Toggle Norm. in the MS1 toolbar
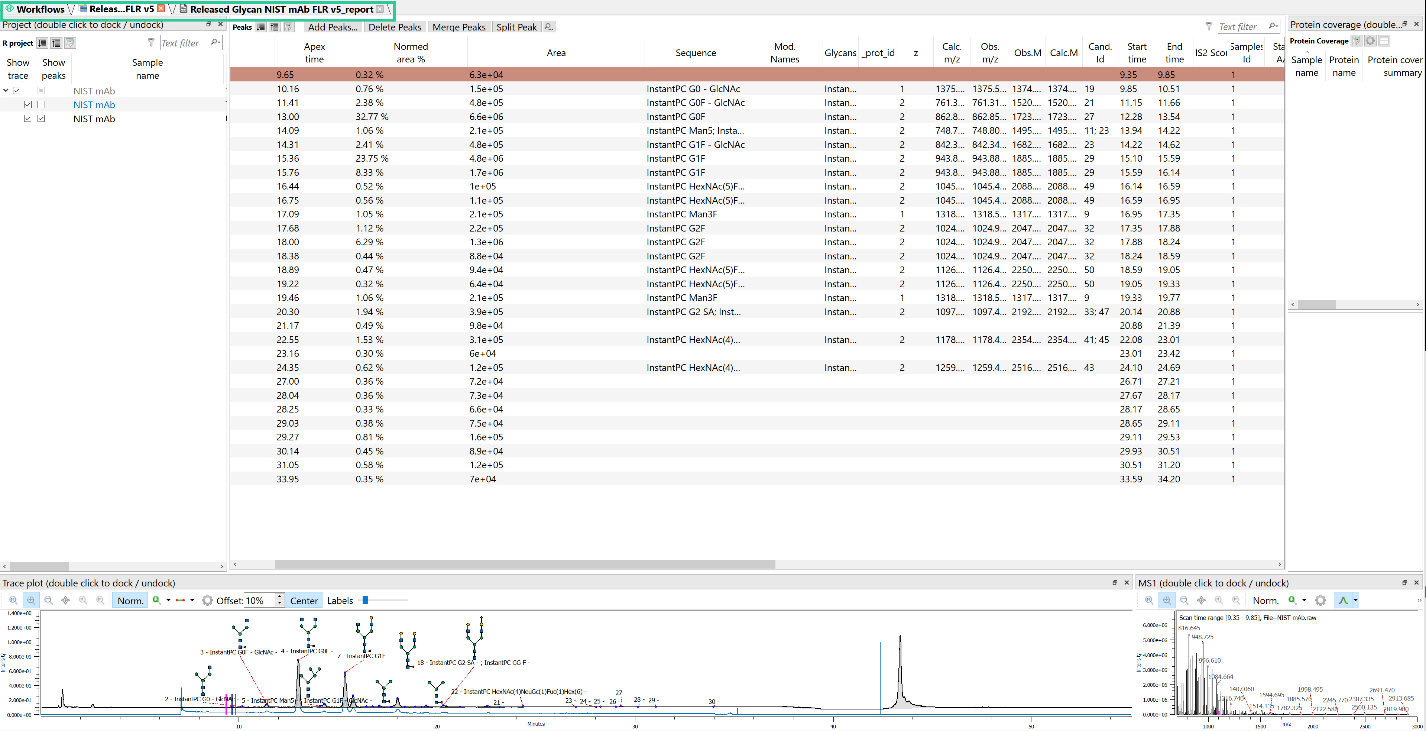 (1266, 600)
